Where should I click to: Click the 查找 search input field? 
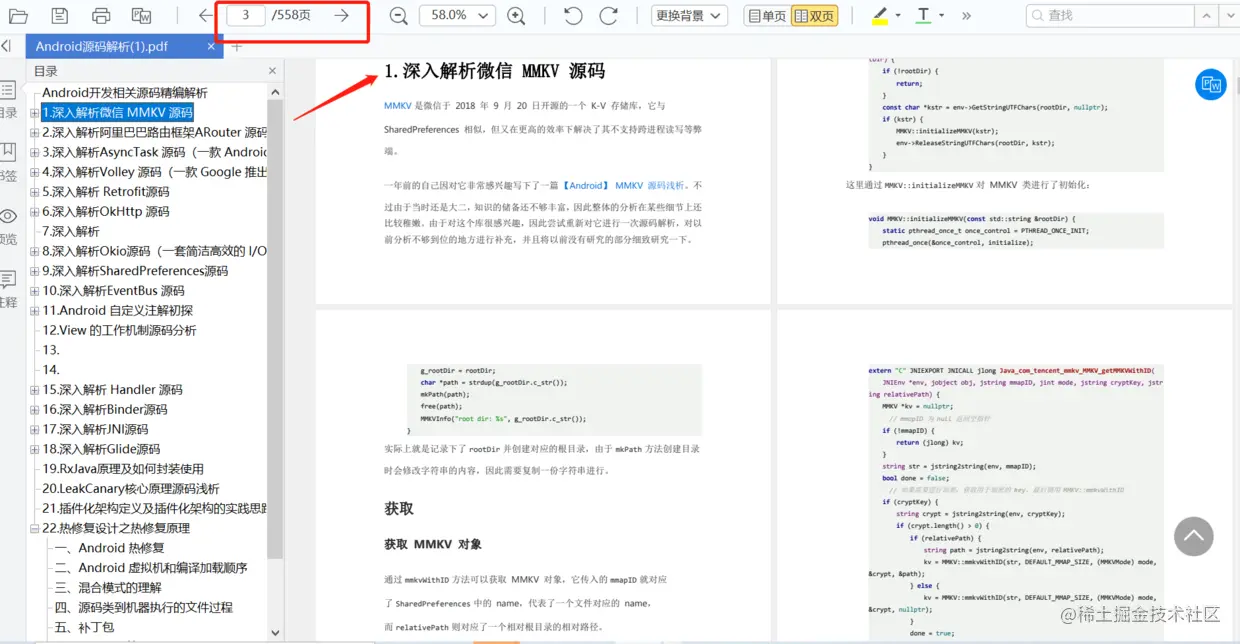click(x=1109, y=16)
